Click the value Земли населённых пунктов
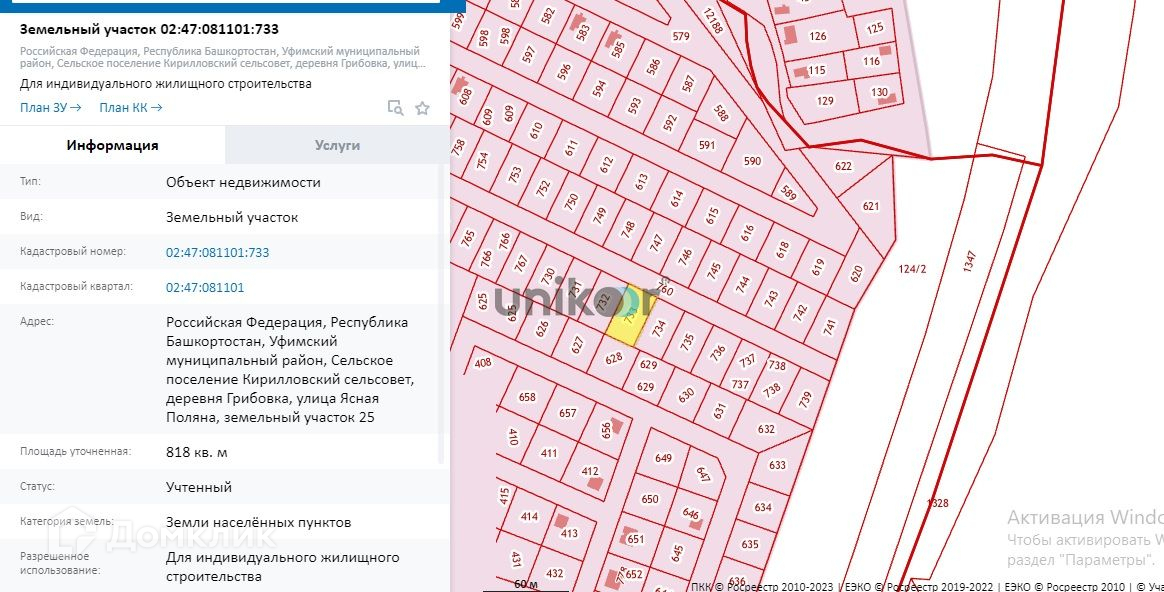This screenshot has width=1164, height=592. coord(258,522)
